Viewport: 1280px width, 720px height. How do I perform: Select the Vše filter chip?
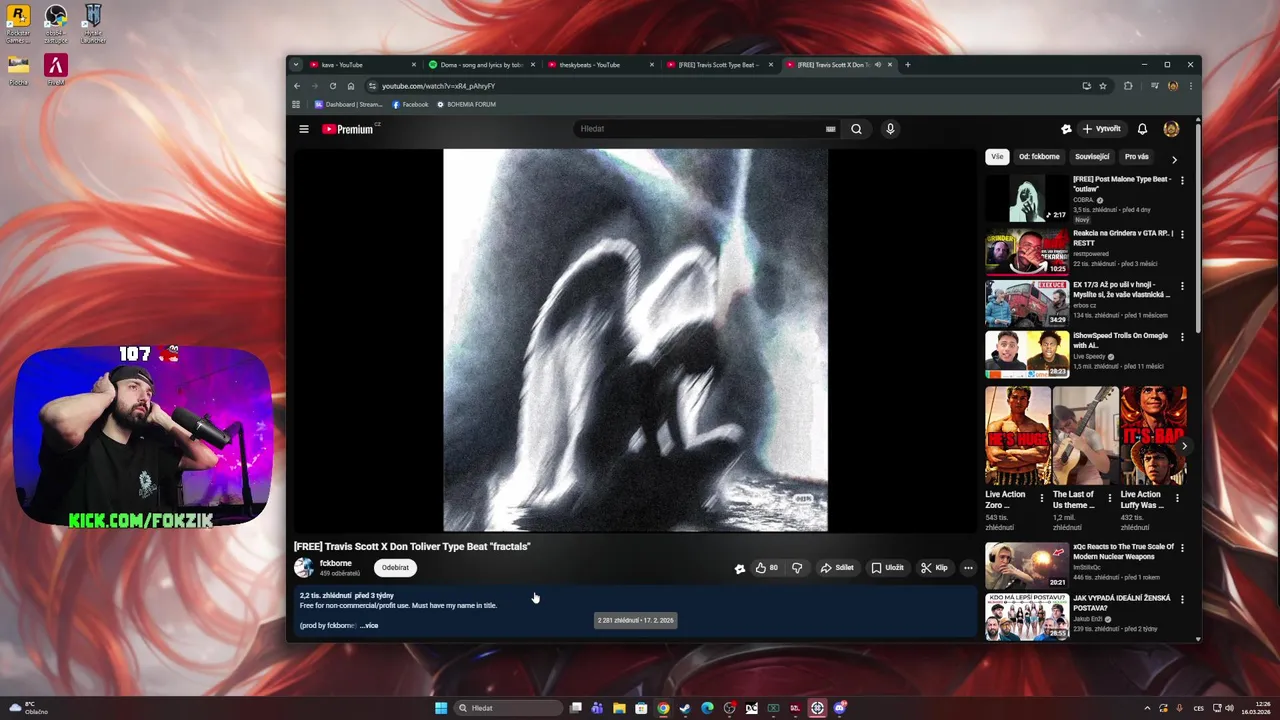click(x=997, y=157)
